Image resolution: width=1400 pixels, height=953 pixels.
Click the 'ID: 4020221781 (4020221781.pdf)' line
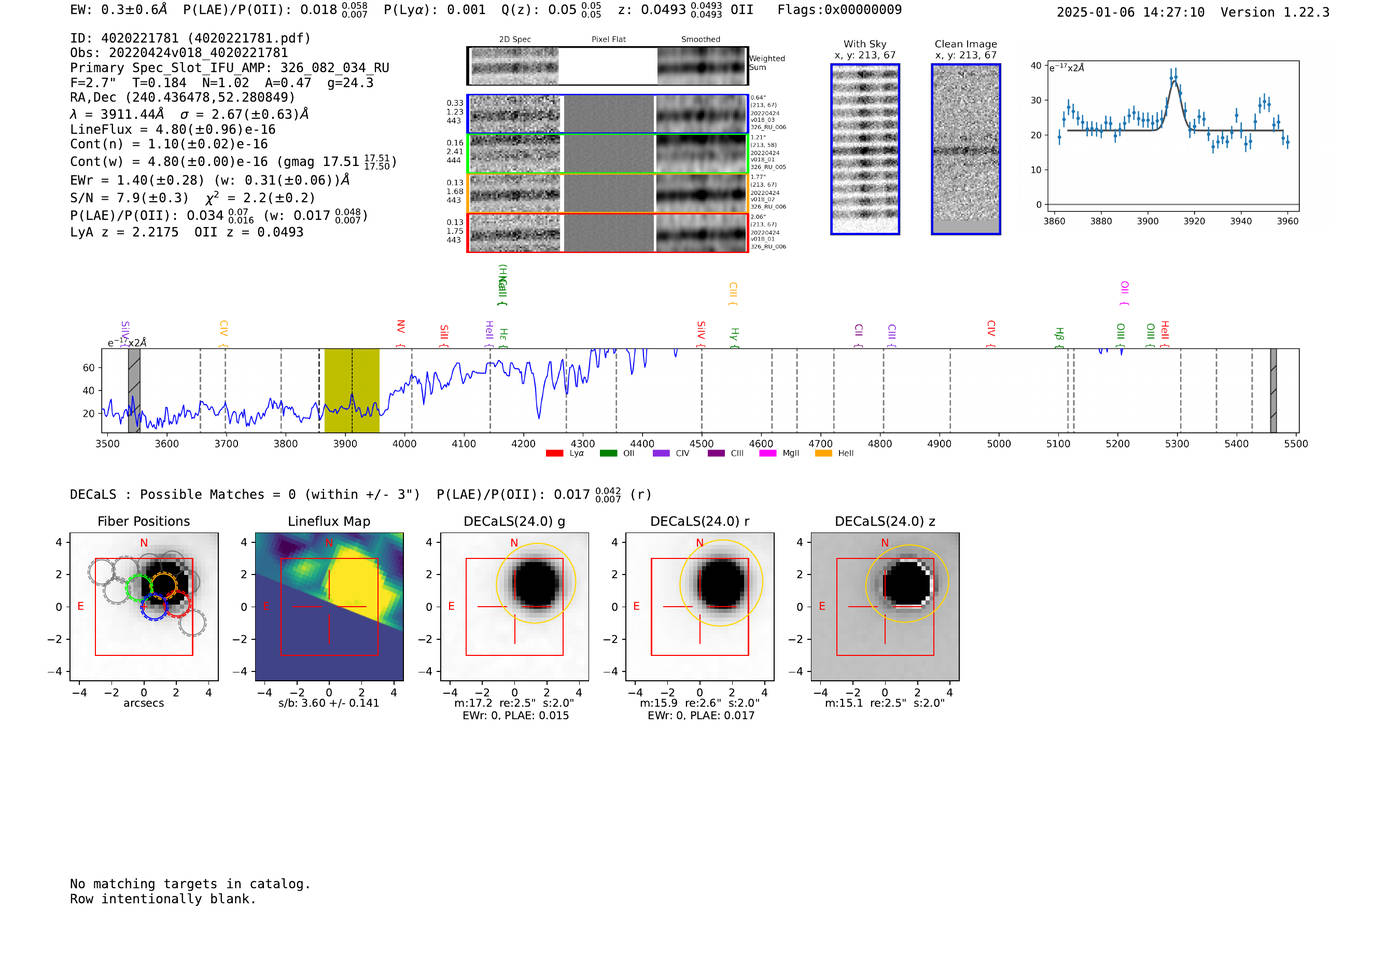(x=190, y=38)
